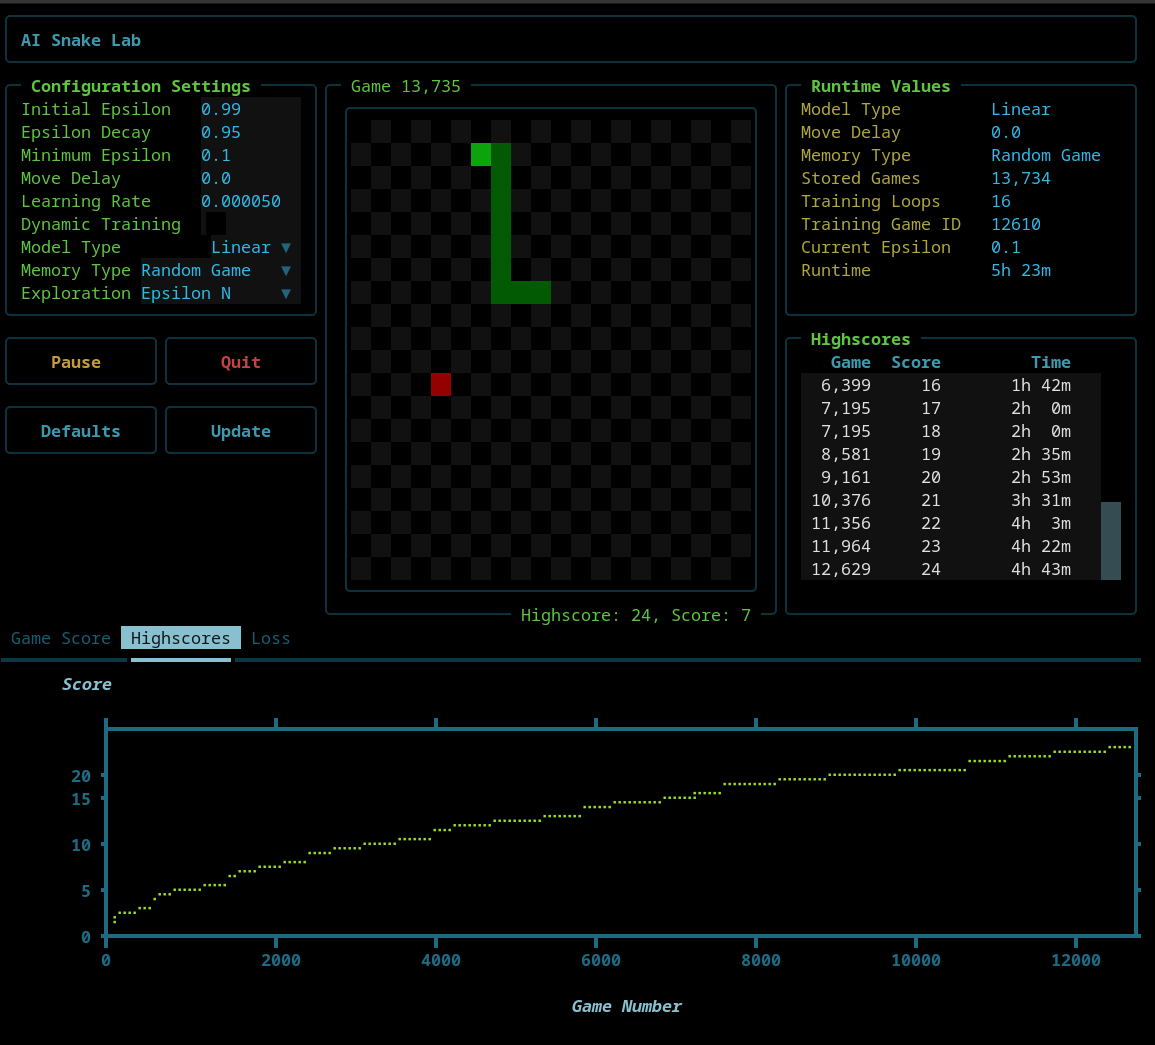Select the Highscores plot tab
This screenshot has width=1155, height=1045.
tap(181, 638)
